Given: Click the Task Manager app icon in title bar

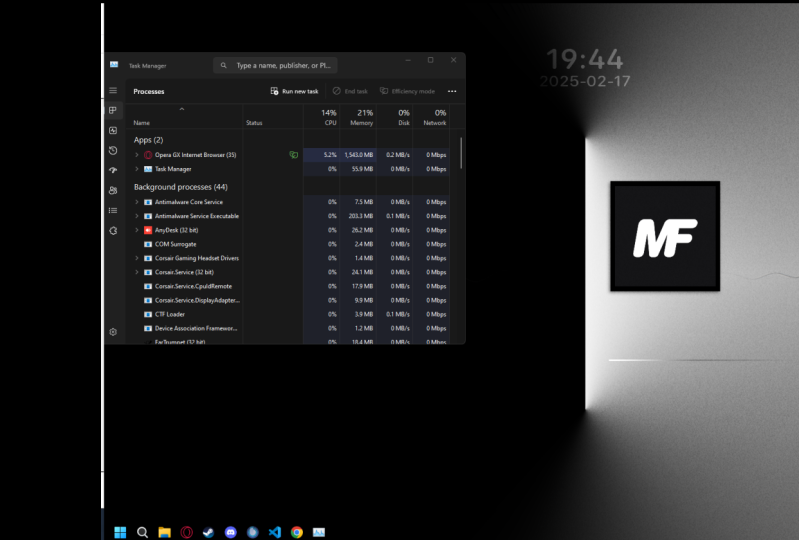Looking at the screenshot, I should [x=114, y=64].
